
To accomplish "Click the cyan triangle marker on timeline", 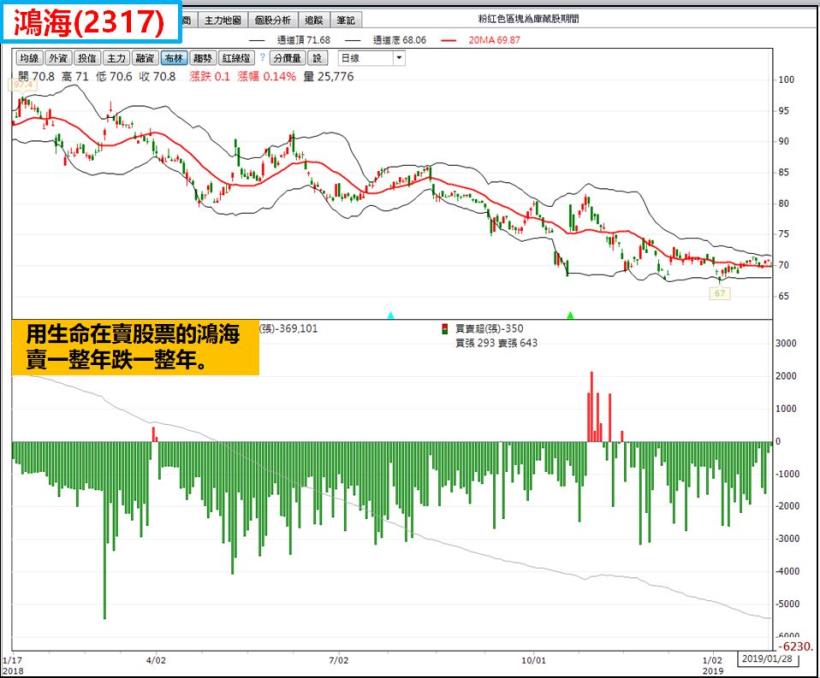I will pyautogui.click(x=390, y=315).
